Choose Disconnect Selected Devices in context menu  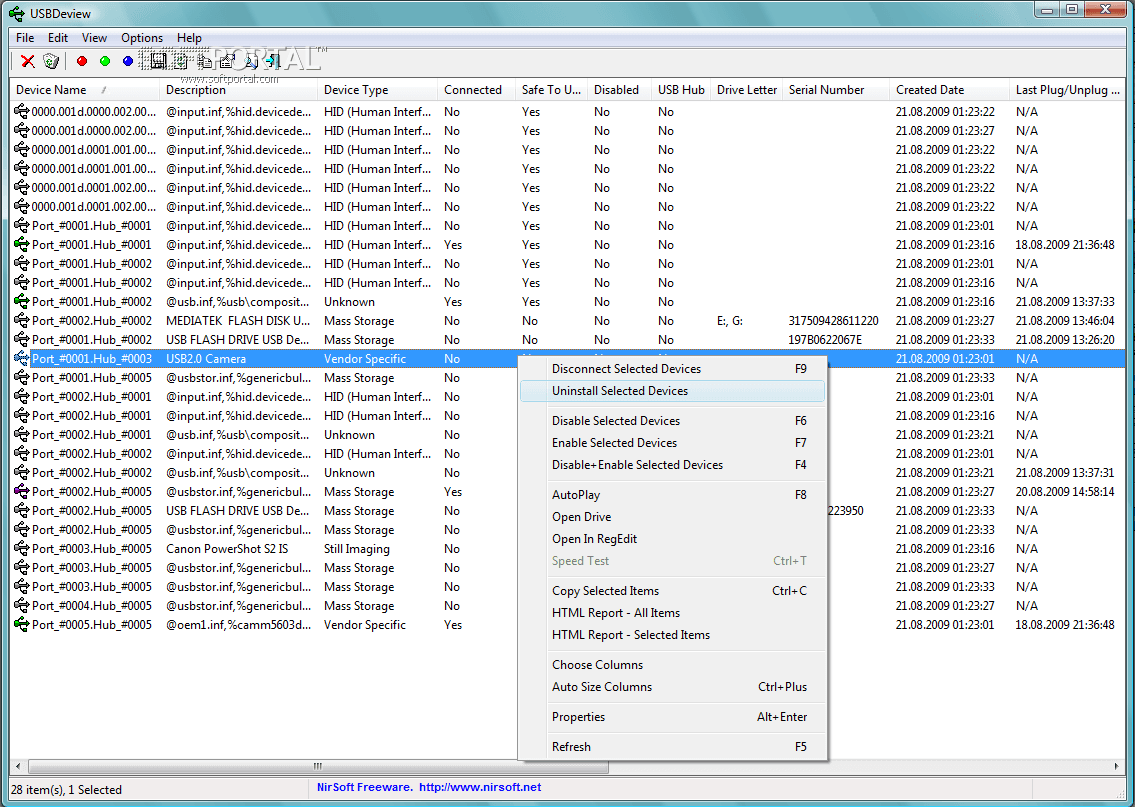pyautogui.click(x=672, y=369)
